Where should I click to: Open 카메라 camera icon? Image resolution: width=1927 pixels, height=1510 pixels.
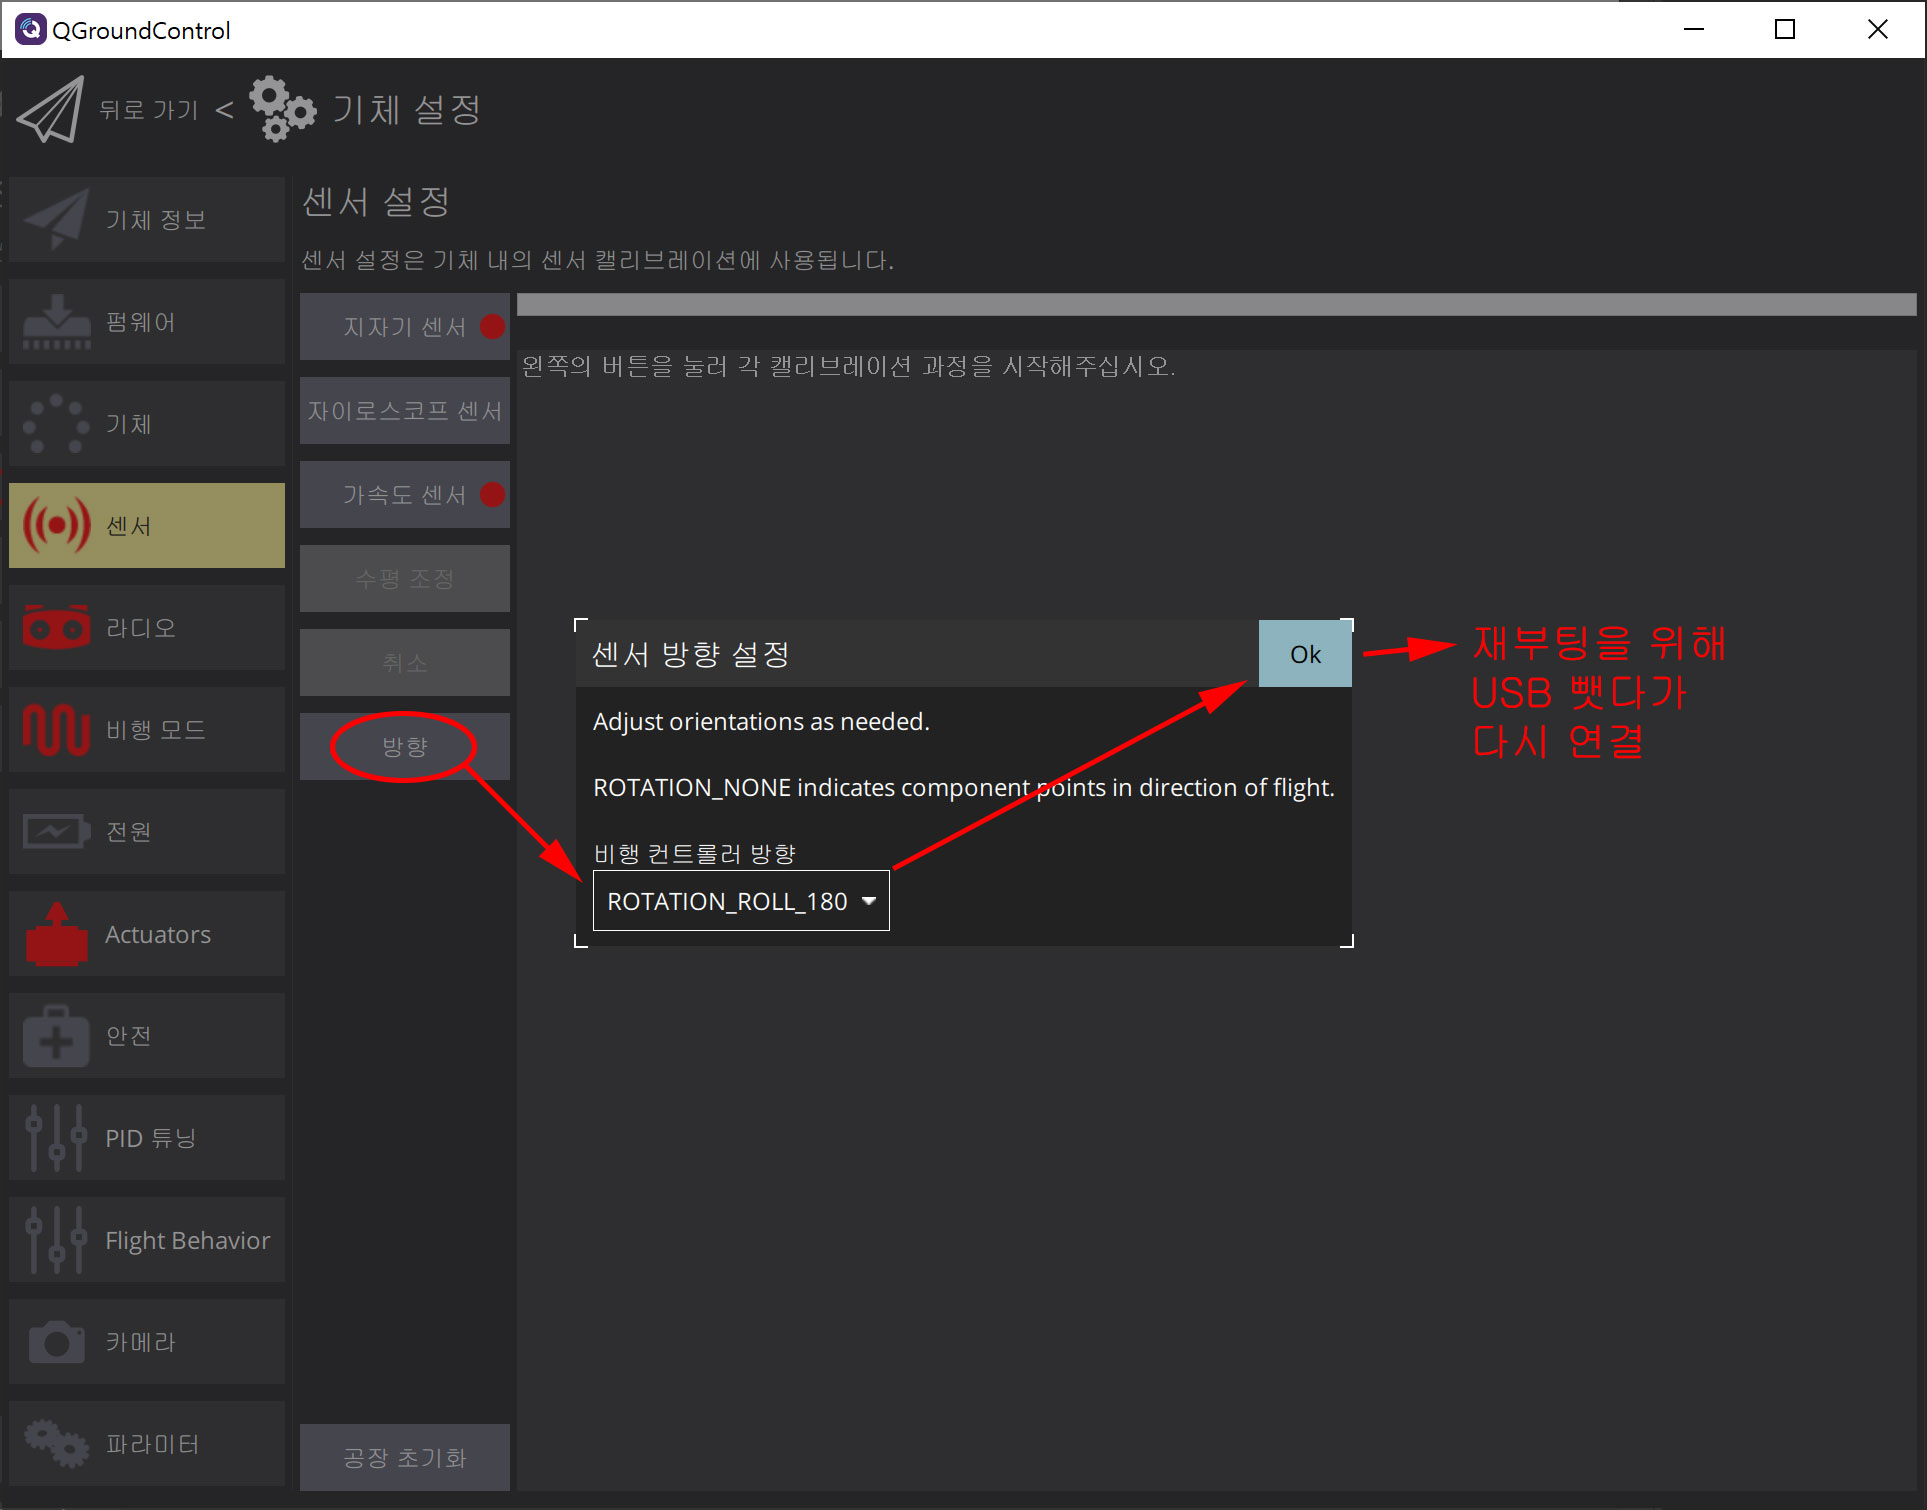pos(56,1342)
